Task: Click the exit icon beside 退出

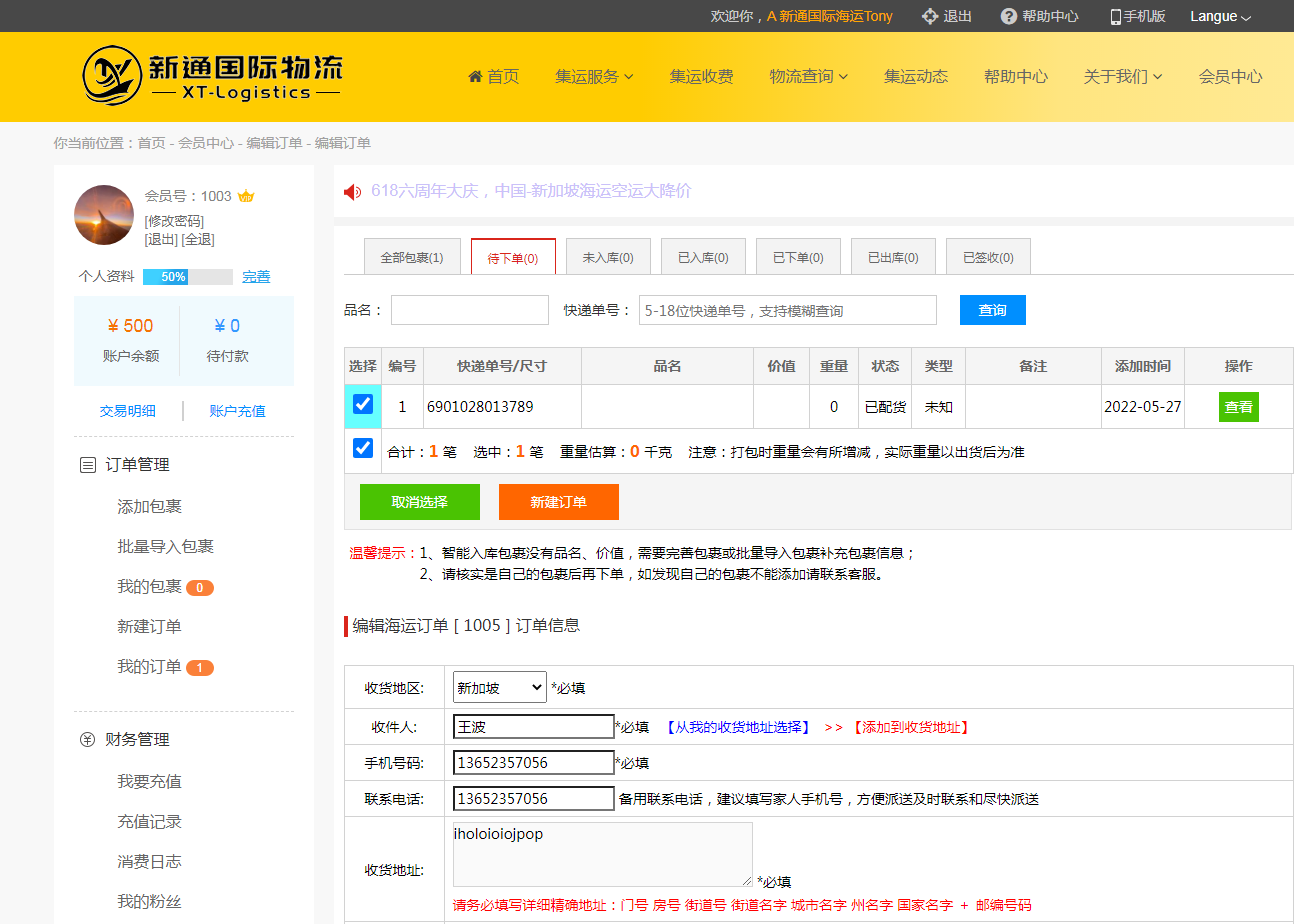Action: click(x=929, y=16)
